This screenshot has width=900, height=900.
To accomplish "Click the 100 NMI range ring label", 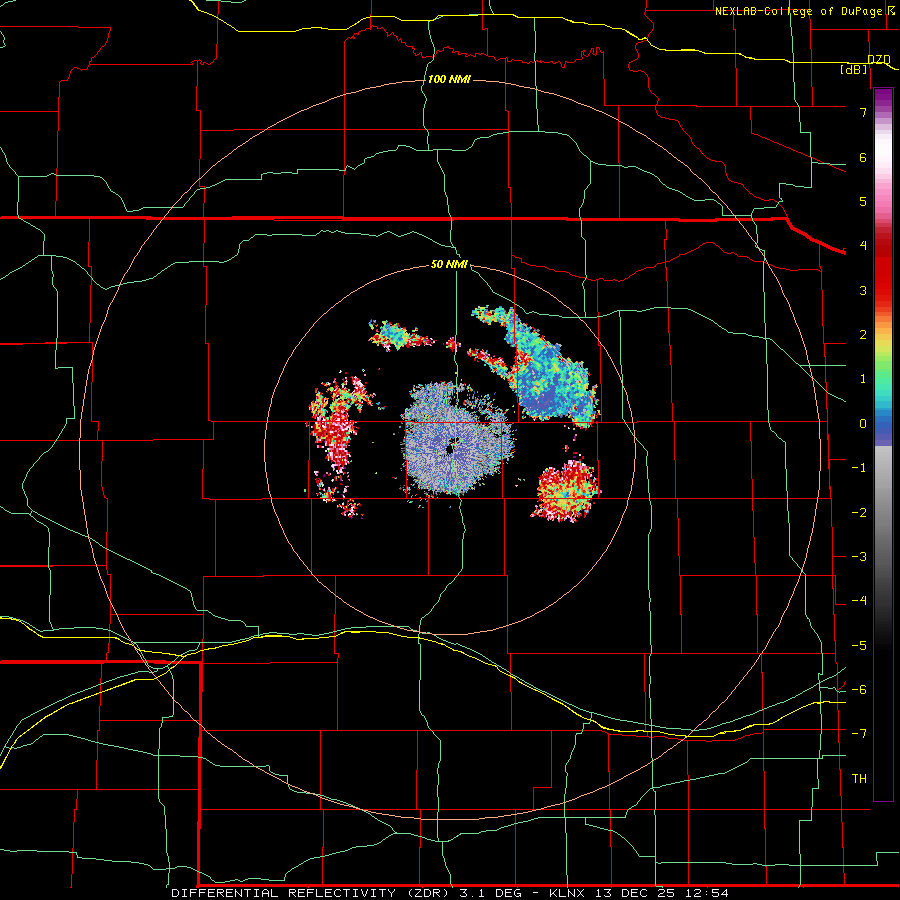I will click(449, 79).
